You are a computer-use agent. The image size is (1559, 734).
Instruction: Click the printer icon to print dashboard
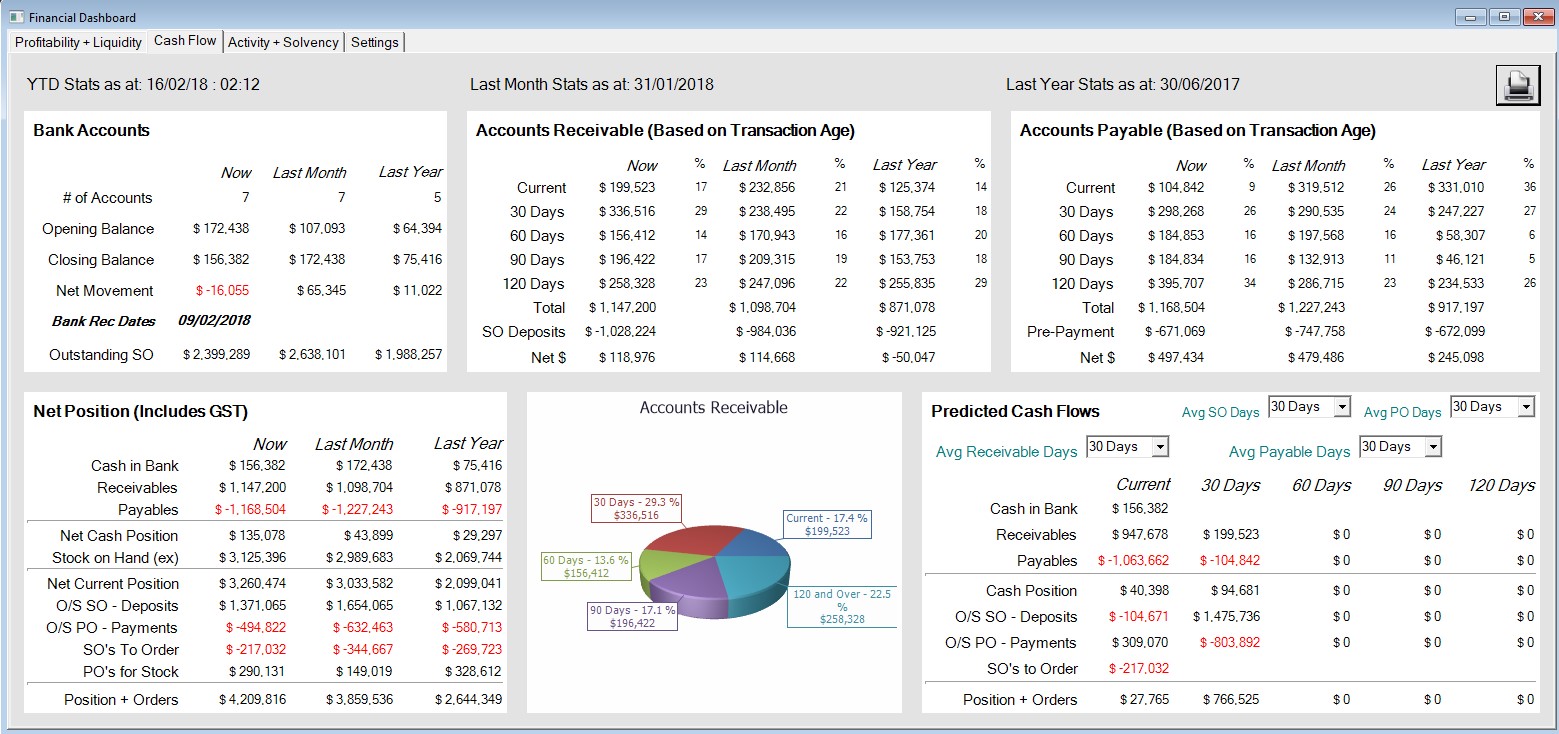(1517, 85)
